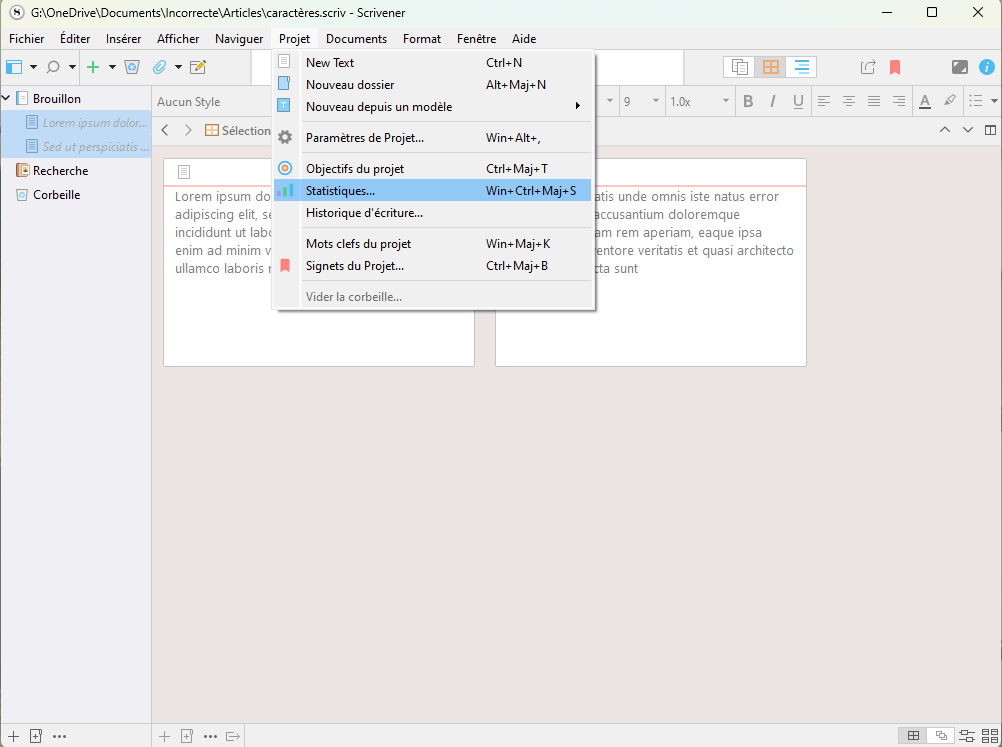Open corkboard options sliders icon

(967, 735)
